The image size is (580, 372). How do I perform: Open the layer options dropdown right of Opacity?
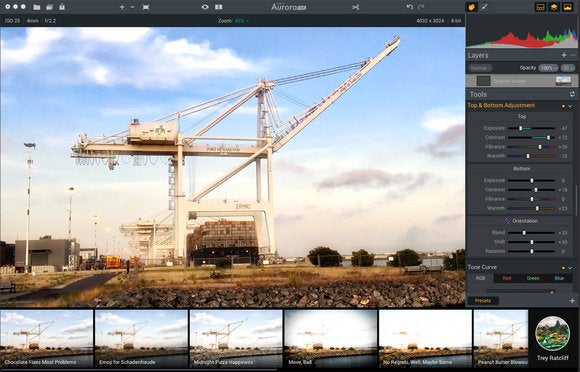567,68
